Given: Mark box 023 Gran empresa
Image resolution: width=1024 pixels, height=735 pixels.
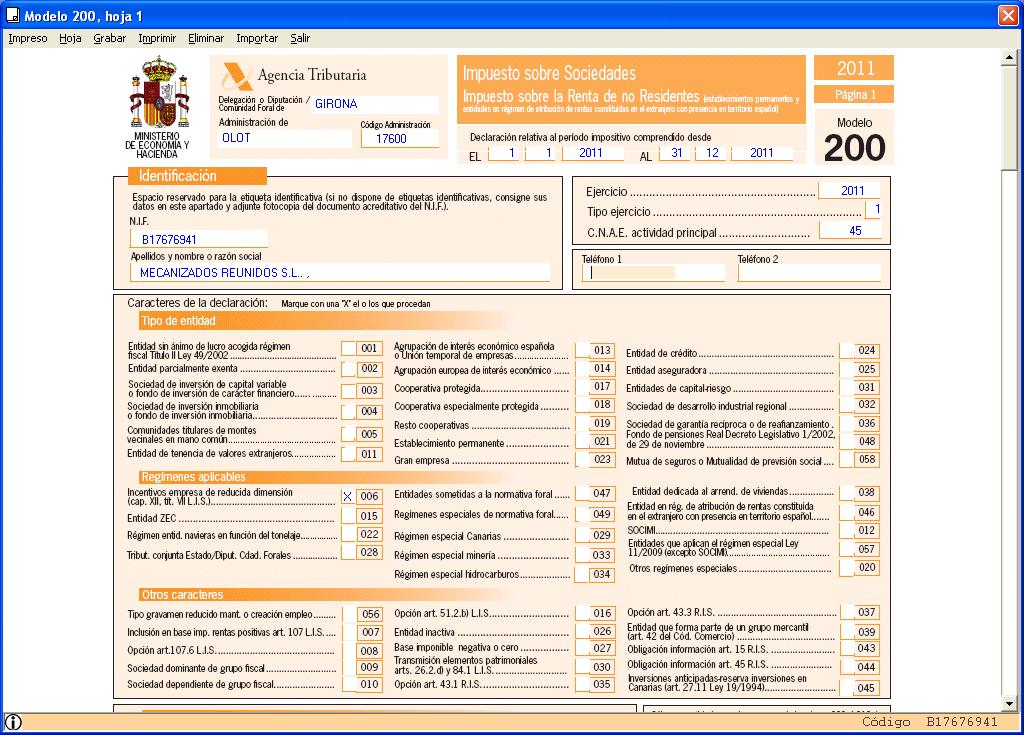Looking at the screenshot, I should [x=582, y=459].
